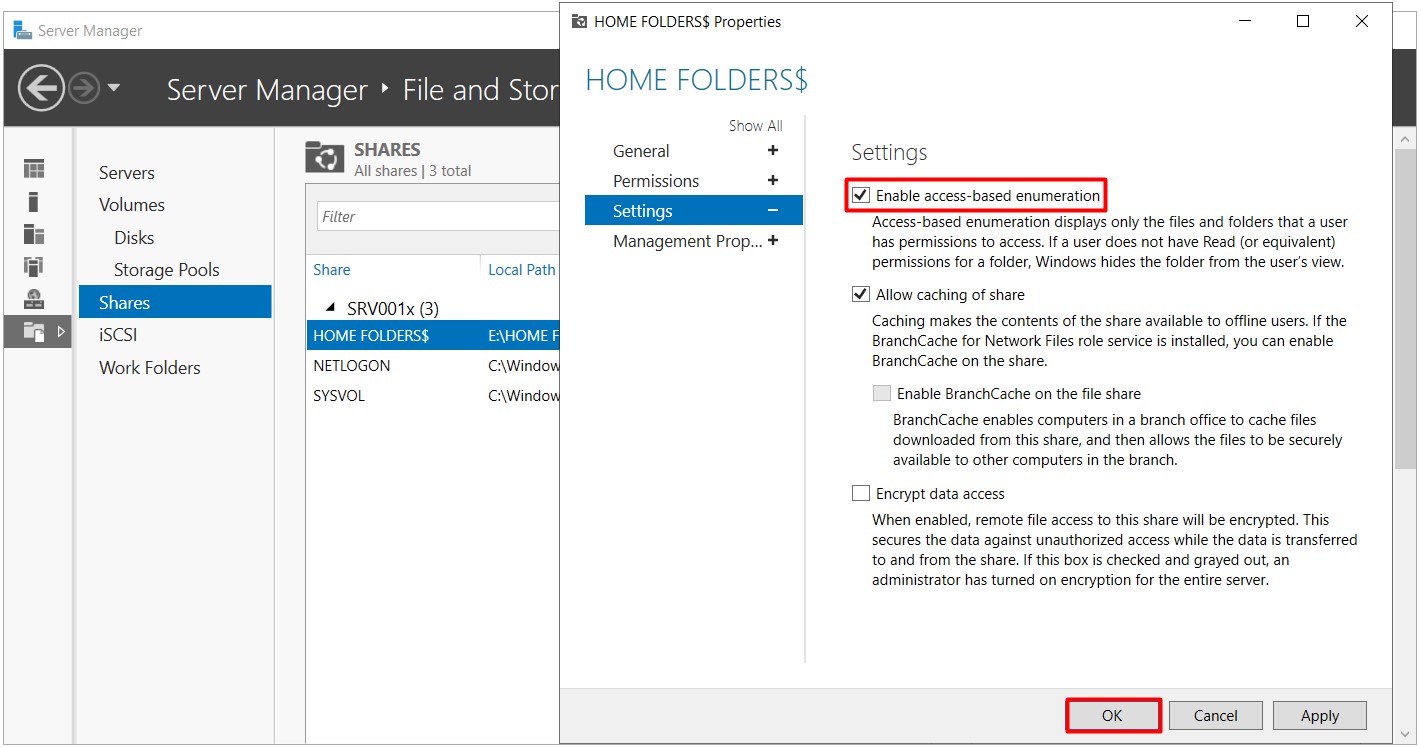Open the AD DS sidebar icon
Viewport: 1421px width, 747px height.
(34, 266)
